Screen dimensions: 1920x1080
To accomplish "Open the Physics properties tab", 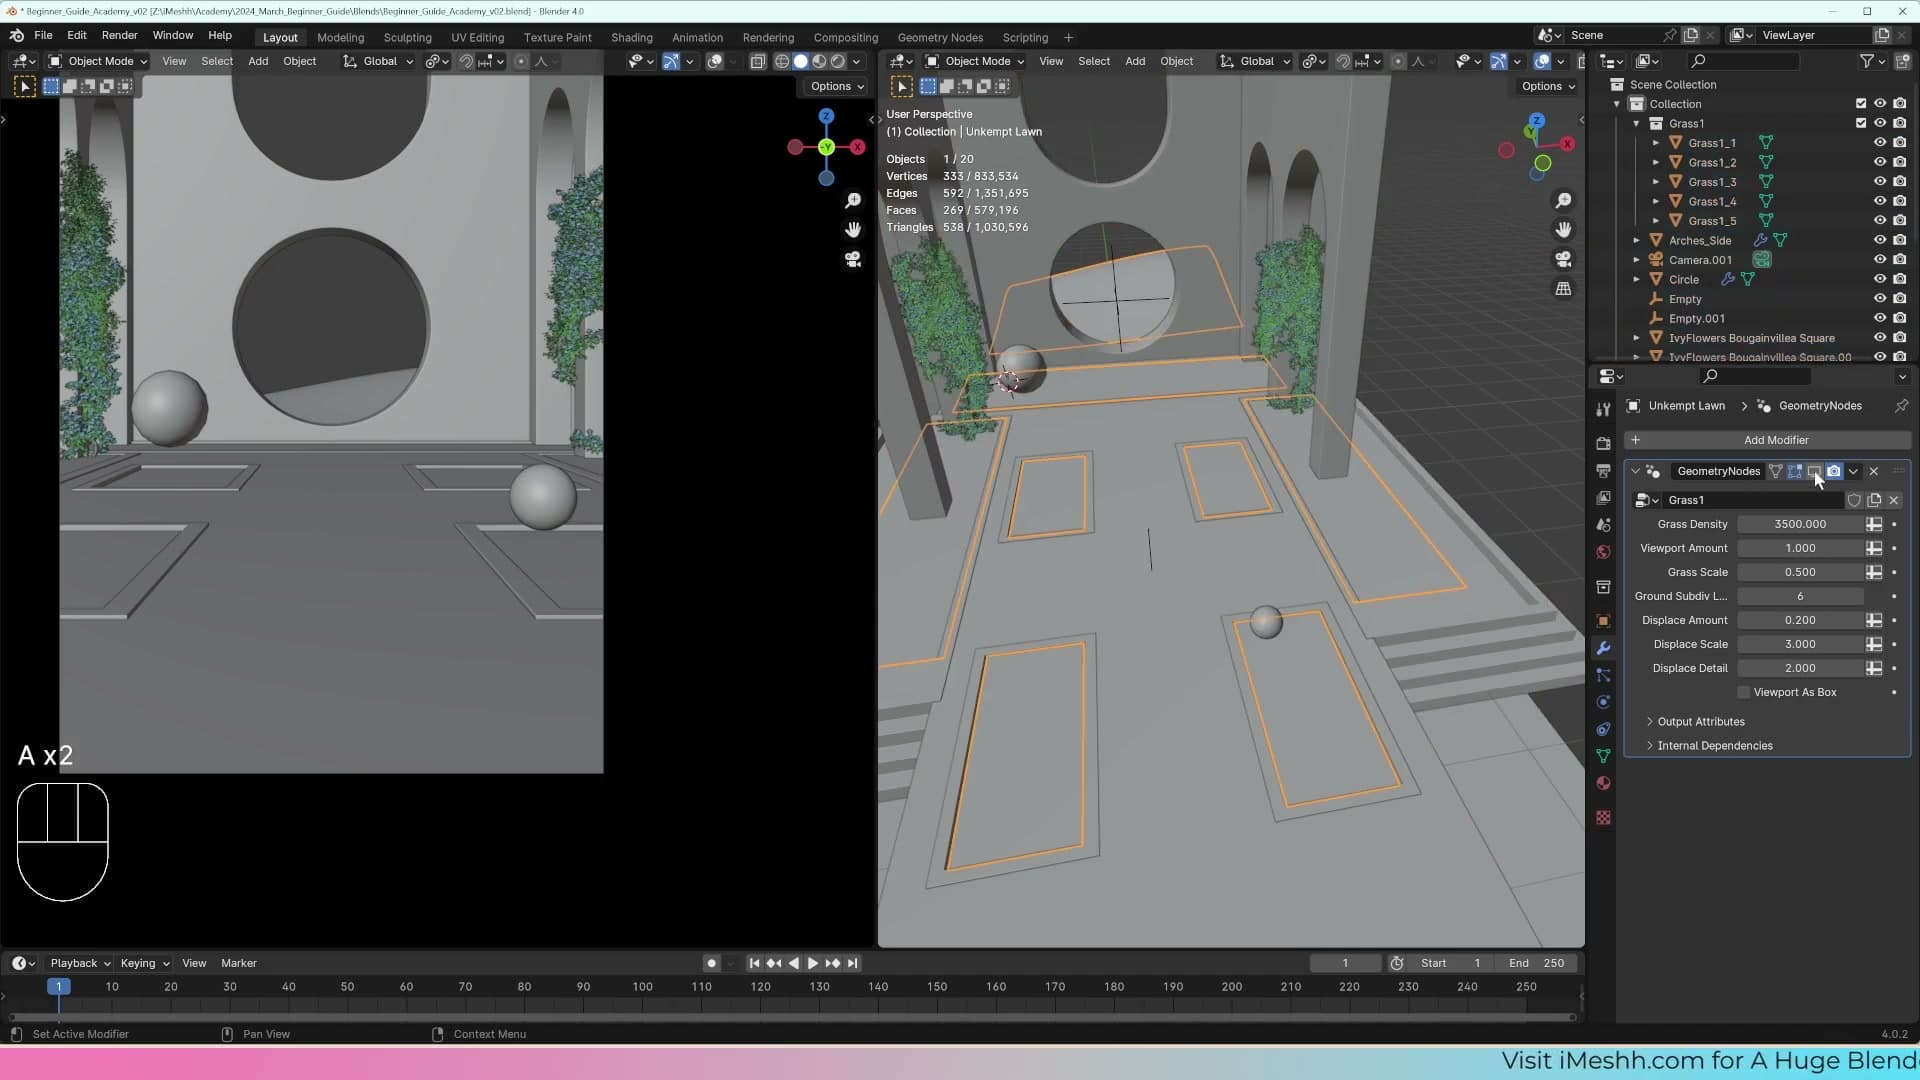I will coord(1603,702).
